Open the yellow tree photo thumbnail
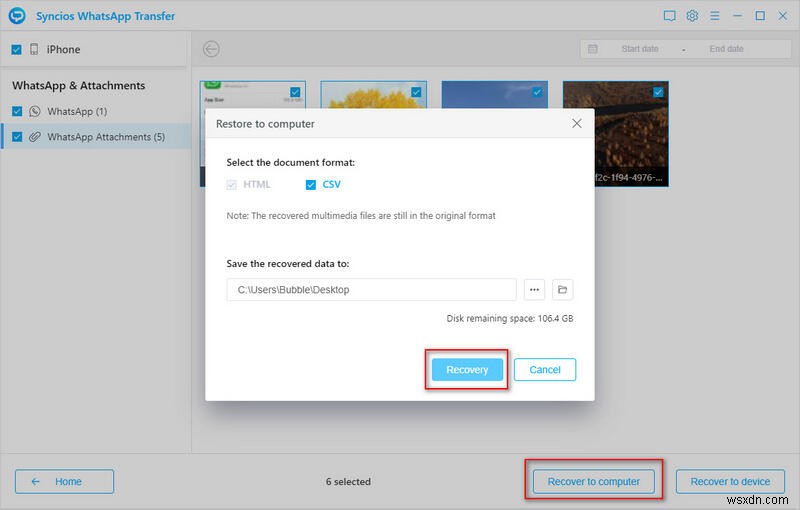800x510 pixels. [373, 95]
